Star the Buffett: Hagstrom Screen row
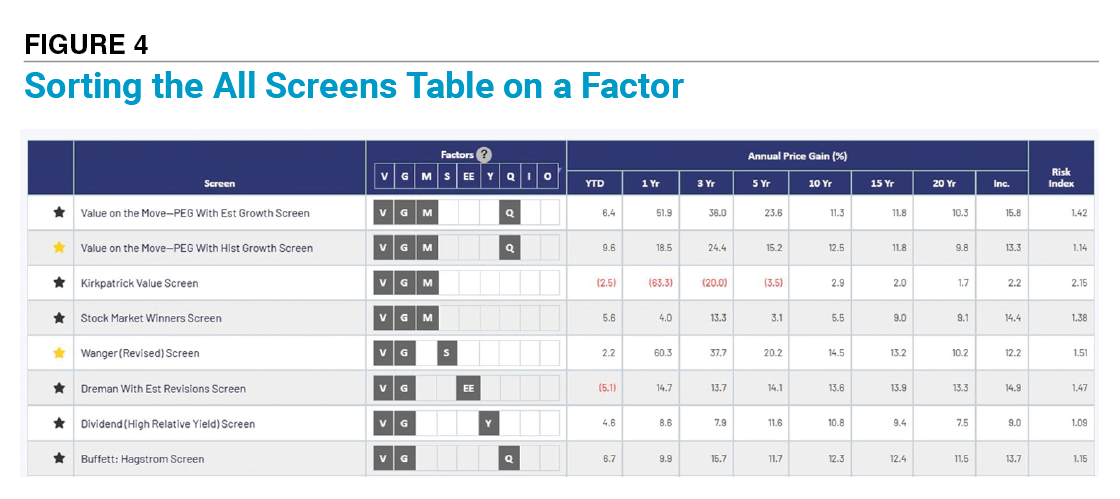This screenshot has height=499, width=1120. [x=59, y=459]
